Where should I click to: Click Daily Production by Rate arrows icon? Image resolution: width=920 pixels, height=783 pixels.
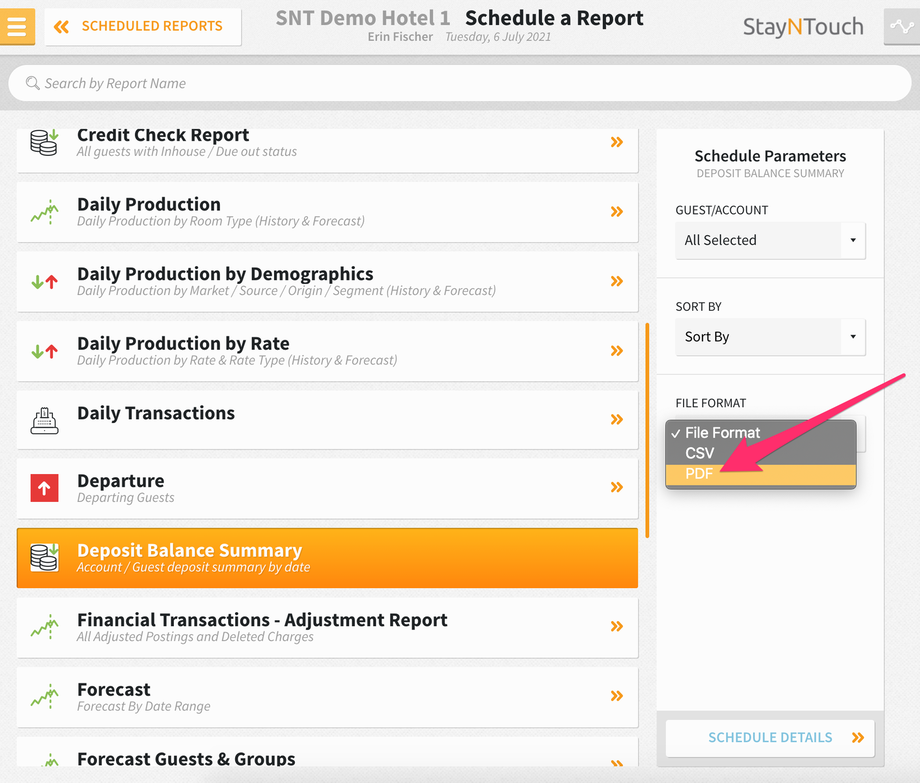45,351
